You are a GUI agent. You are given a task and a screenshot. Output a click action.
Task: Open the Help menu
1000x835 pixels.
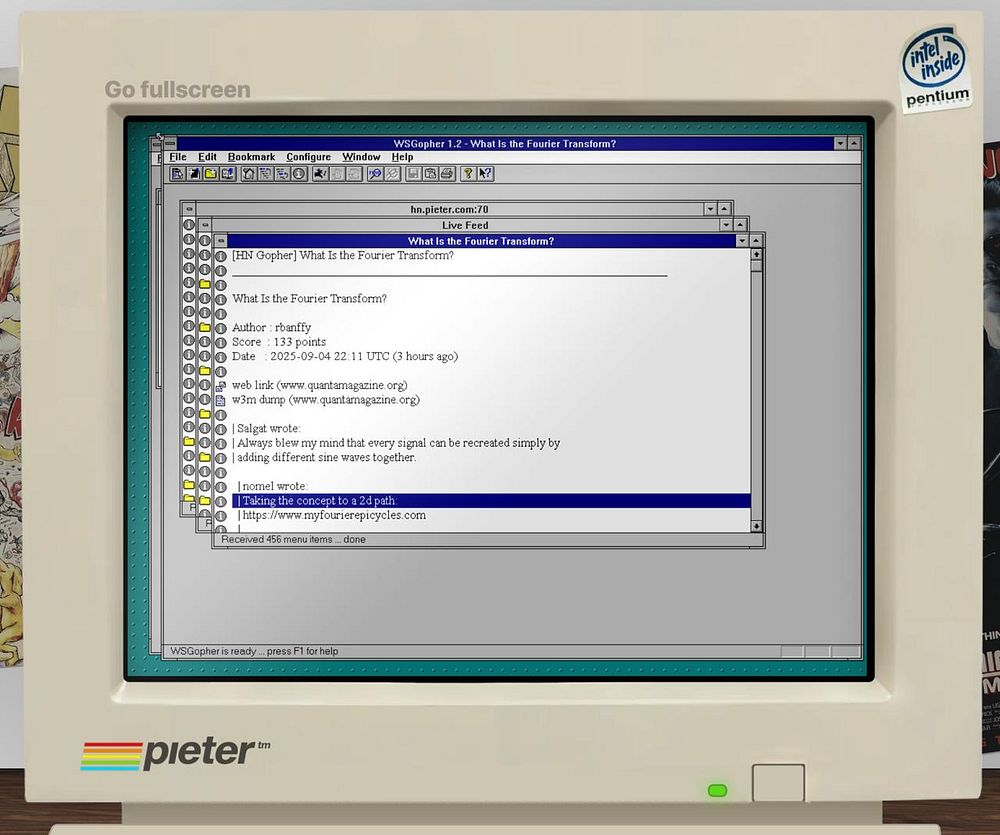[402, 157]
